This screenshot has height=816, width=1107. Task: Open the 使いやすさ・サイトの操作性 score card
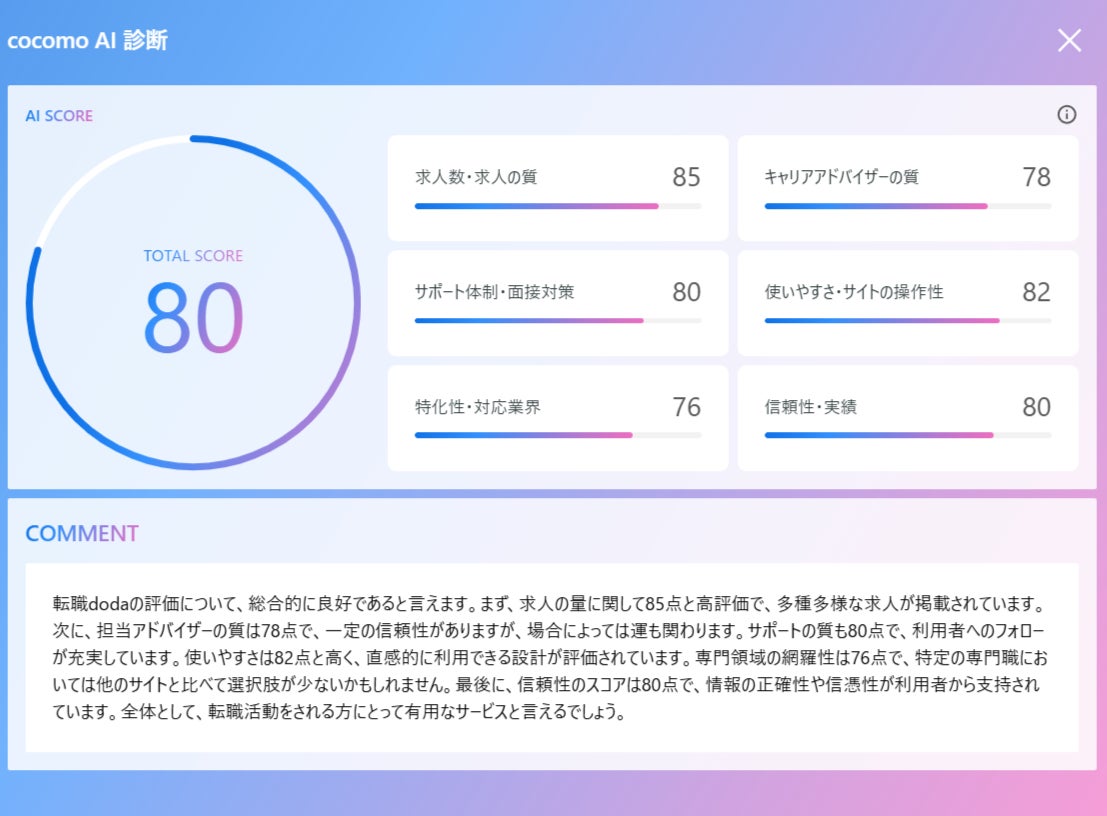(x=907, y=303)
